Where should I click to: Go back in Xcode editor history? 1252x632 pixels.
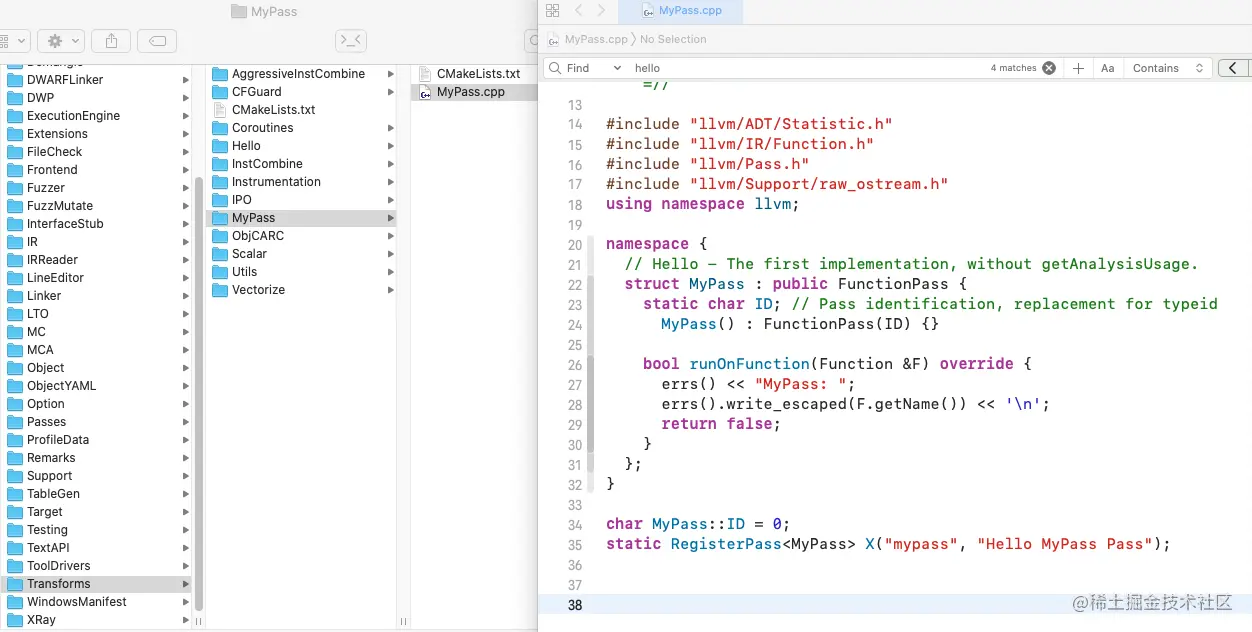pos(578,11)
